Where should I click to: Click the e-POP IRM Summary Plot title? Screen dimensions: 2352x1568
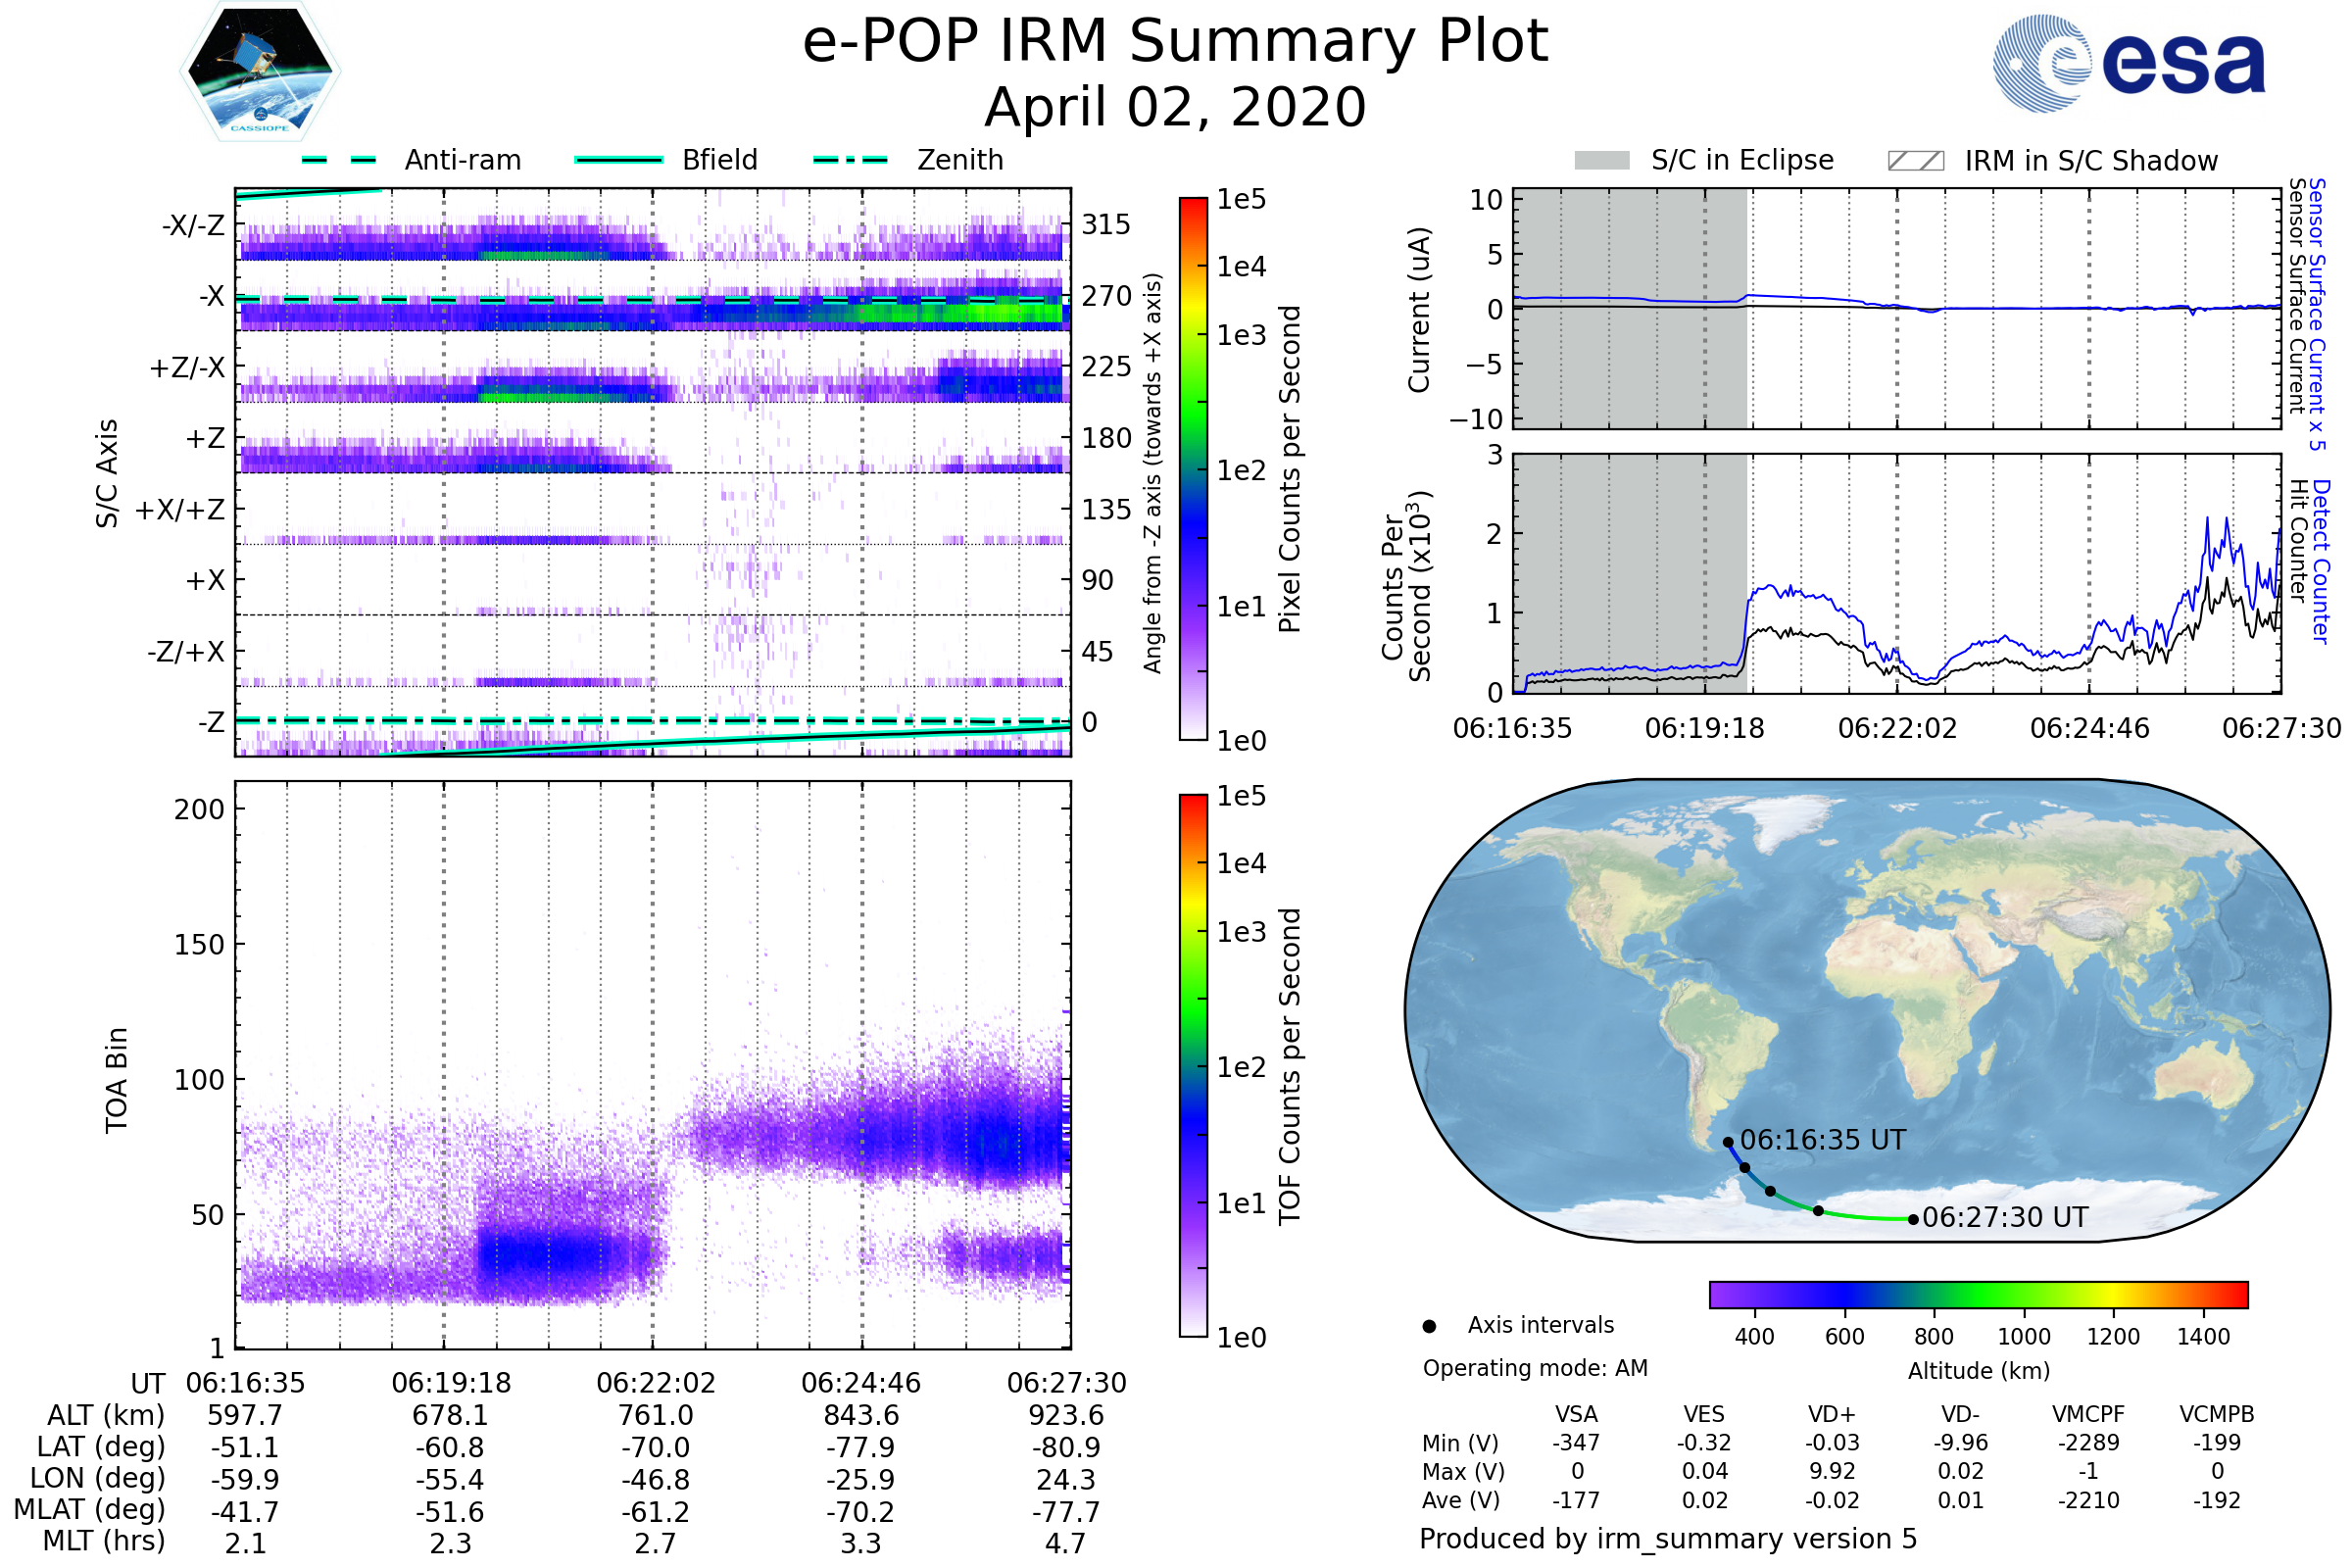pyautogui.click(x=1175, y=42)
